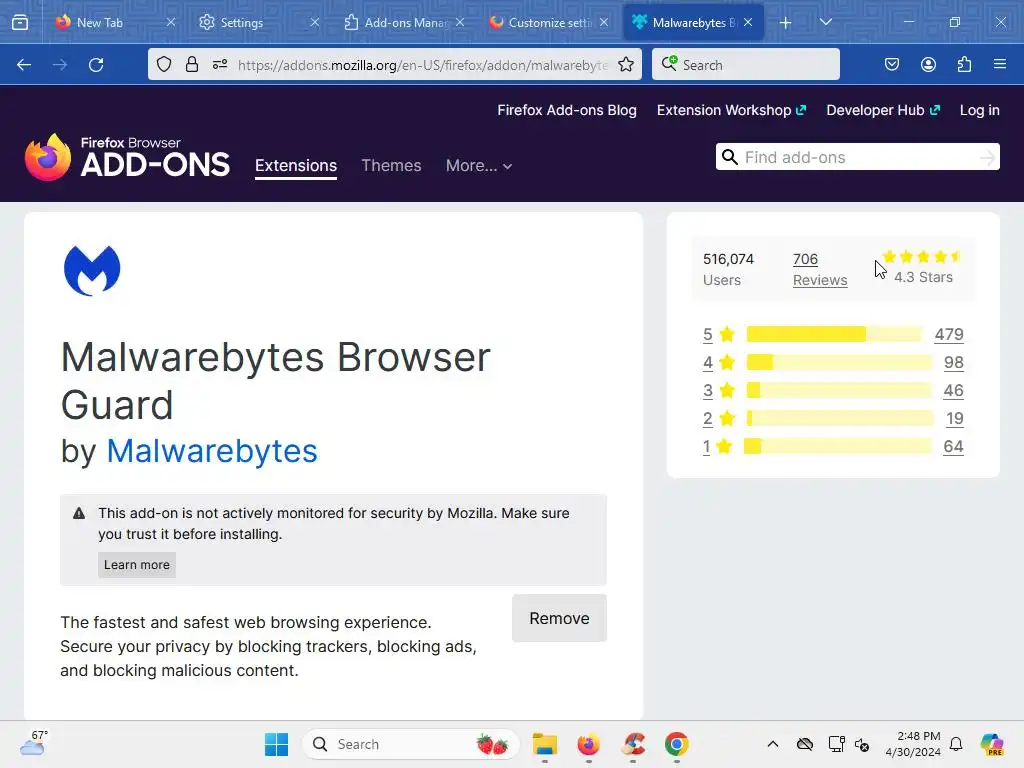Click the Find add-ons search field
Screen dimensions: 1024x768
(x=857, y=157)
